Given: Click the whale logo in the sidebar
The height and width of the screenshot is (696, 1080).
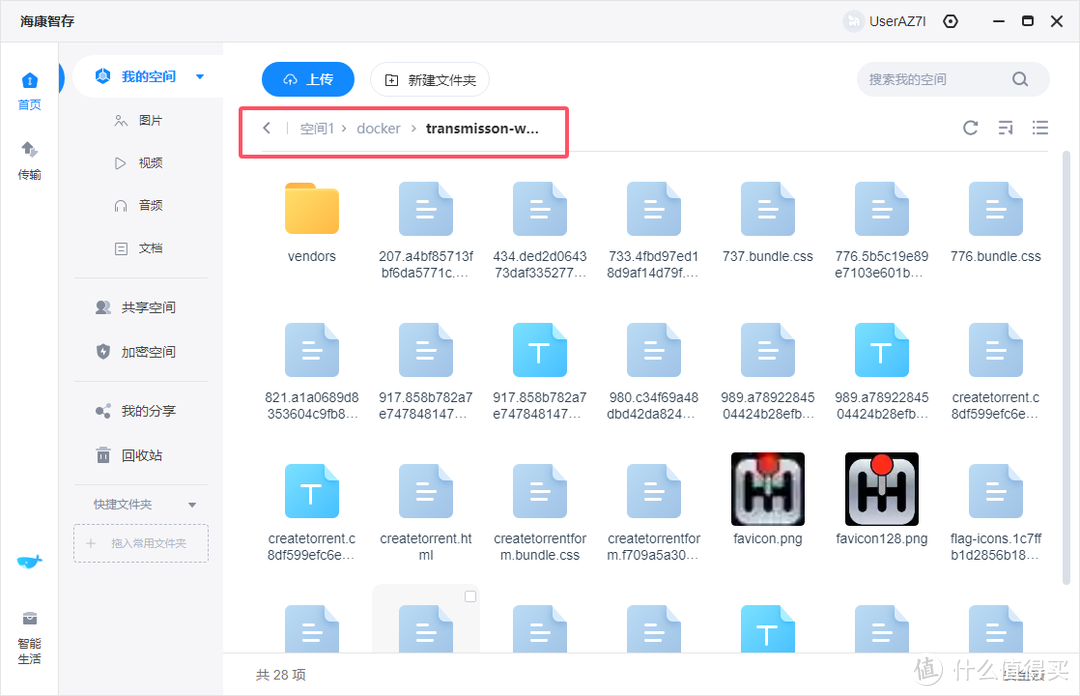Looking at the screenshot, I should (x=29, y=561).
